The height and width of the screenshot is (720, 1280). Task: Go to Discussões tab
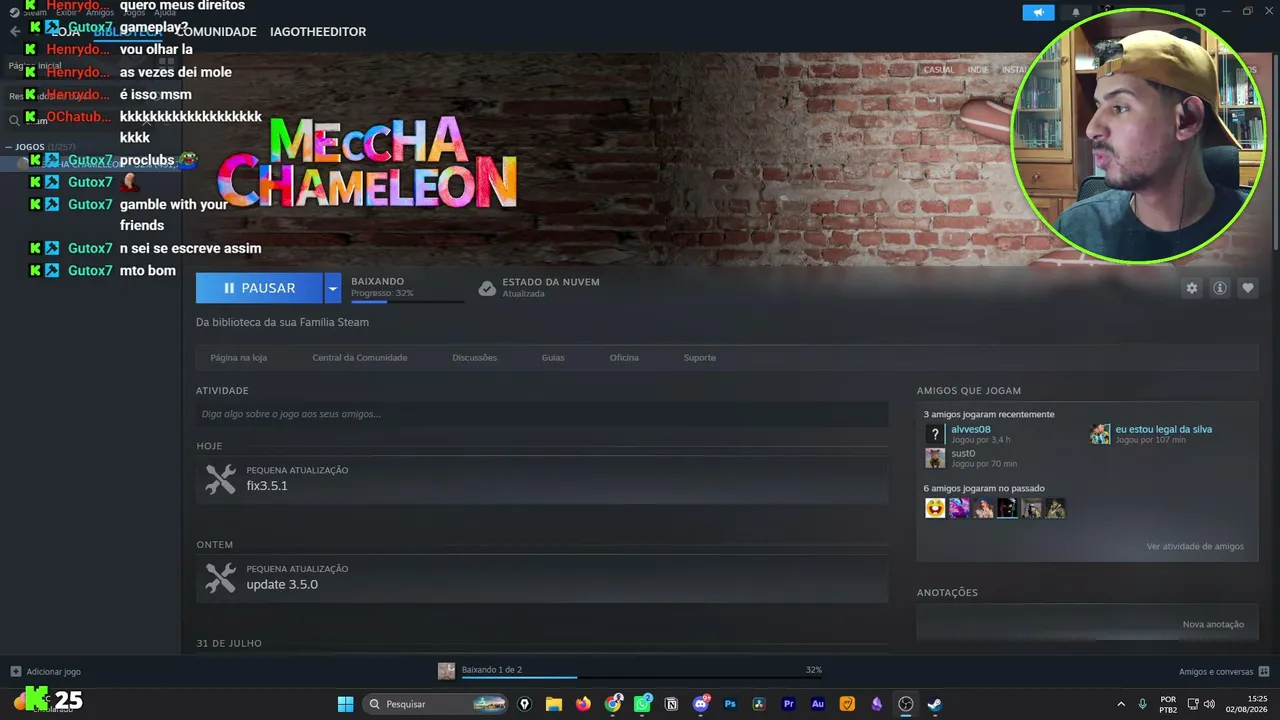tap(474, 357)
